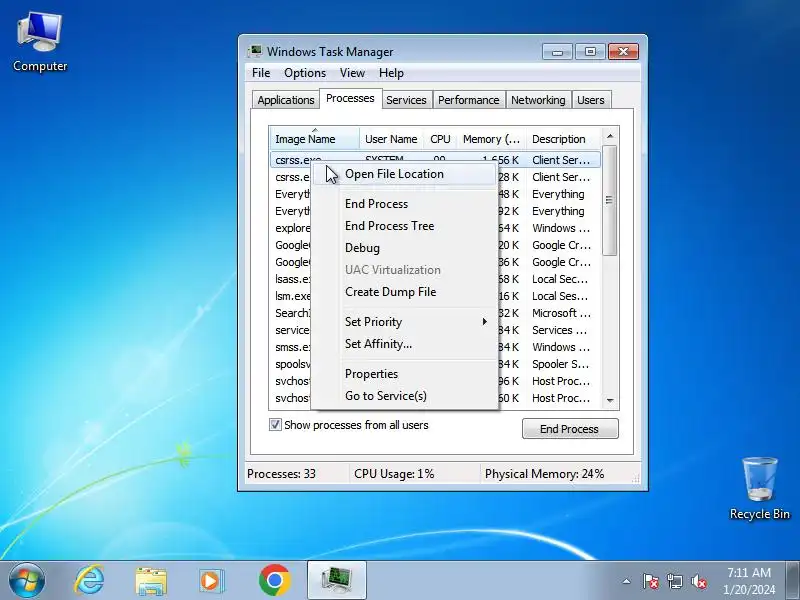
Task: Click 'CPU Usage: 1%' status entry
Action: pyautogui.click(x=394, y=473)
